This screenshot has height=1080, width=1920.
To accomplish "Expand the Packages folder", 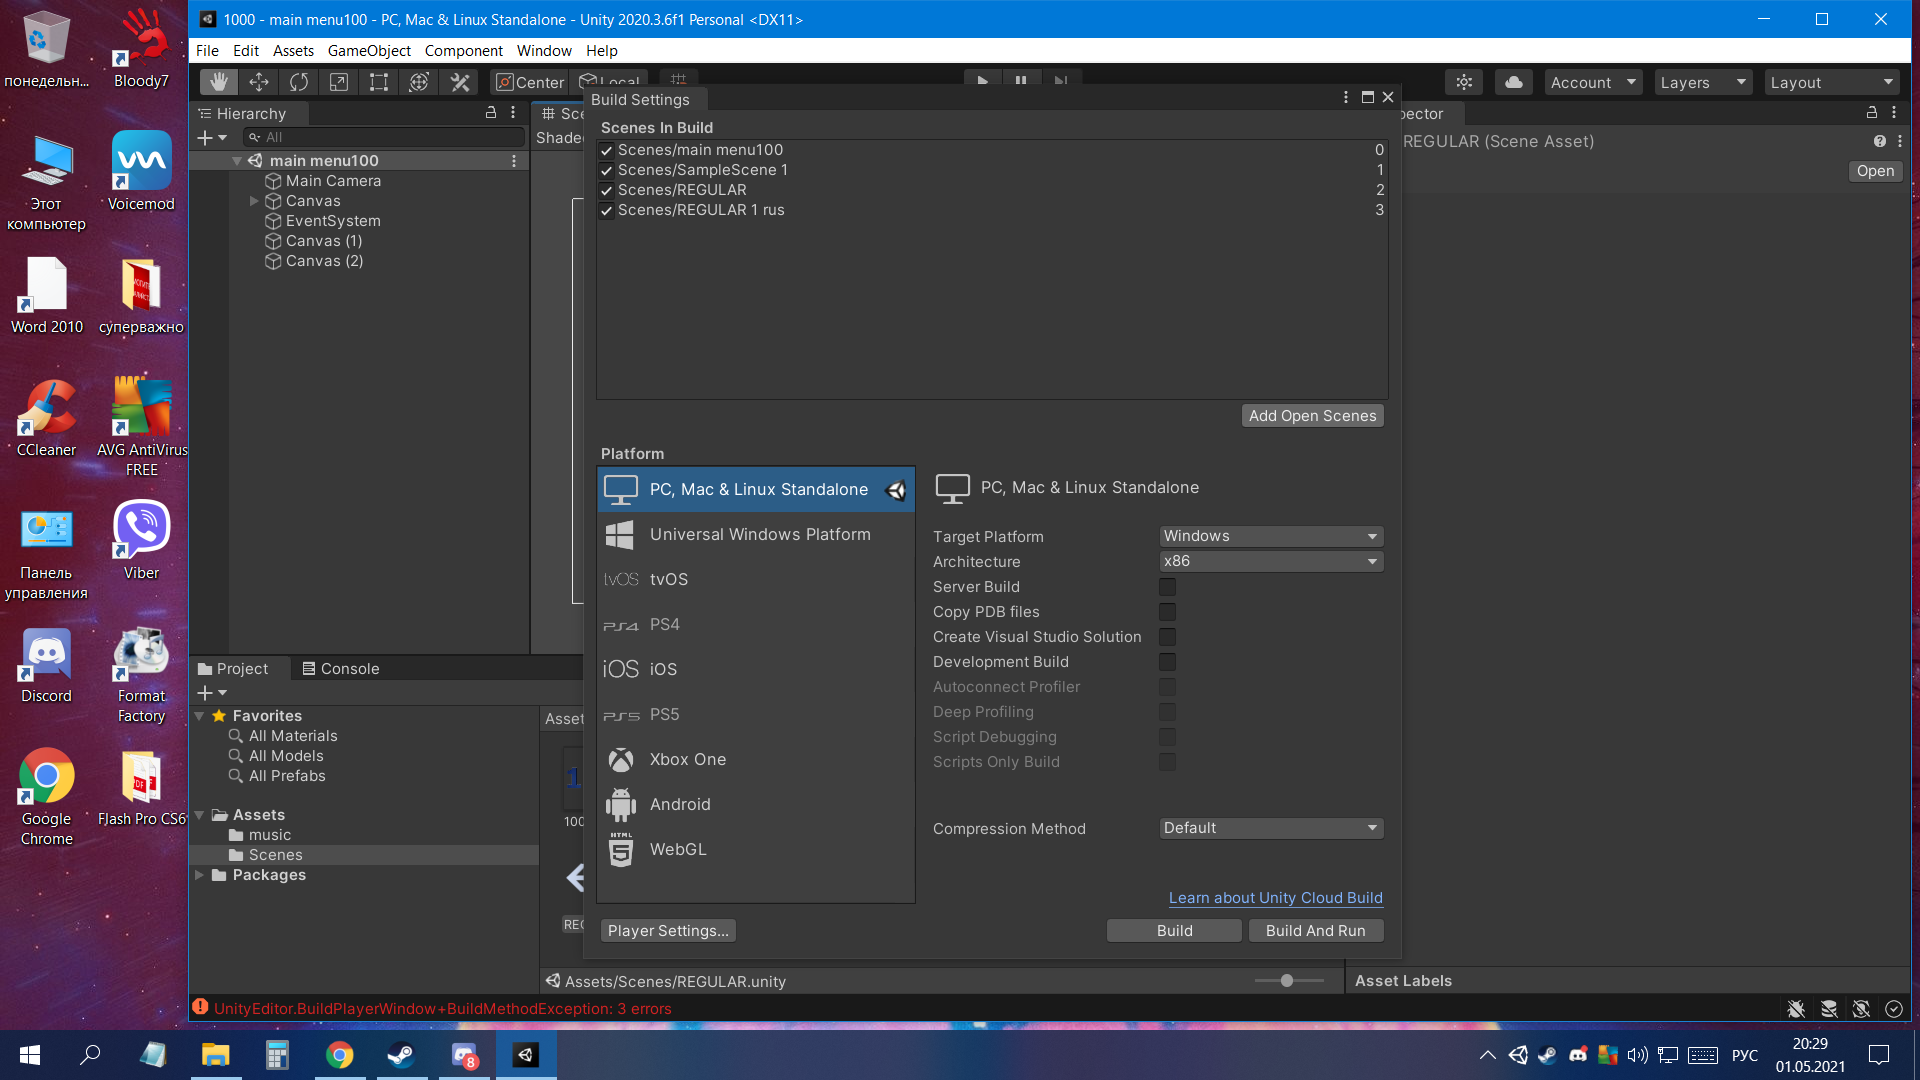I will pos(199,875).
